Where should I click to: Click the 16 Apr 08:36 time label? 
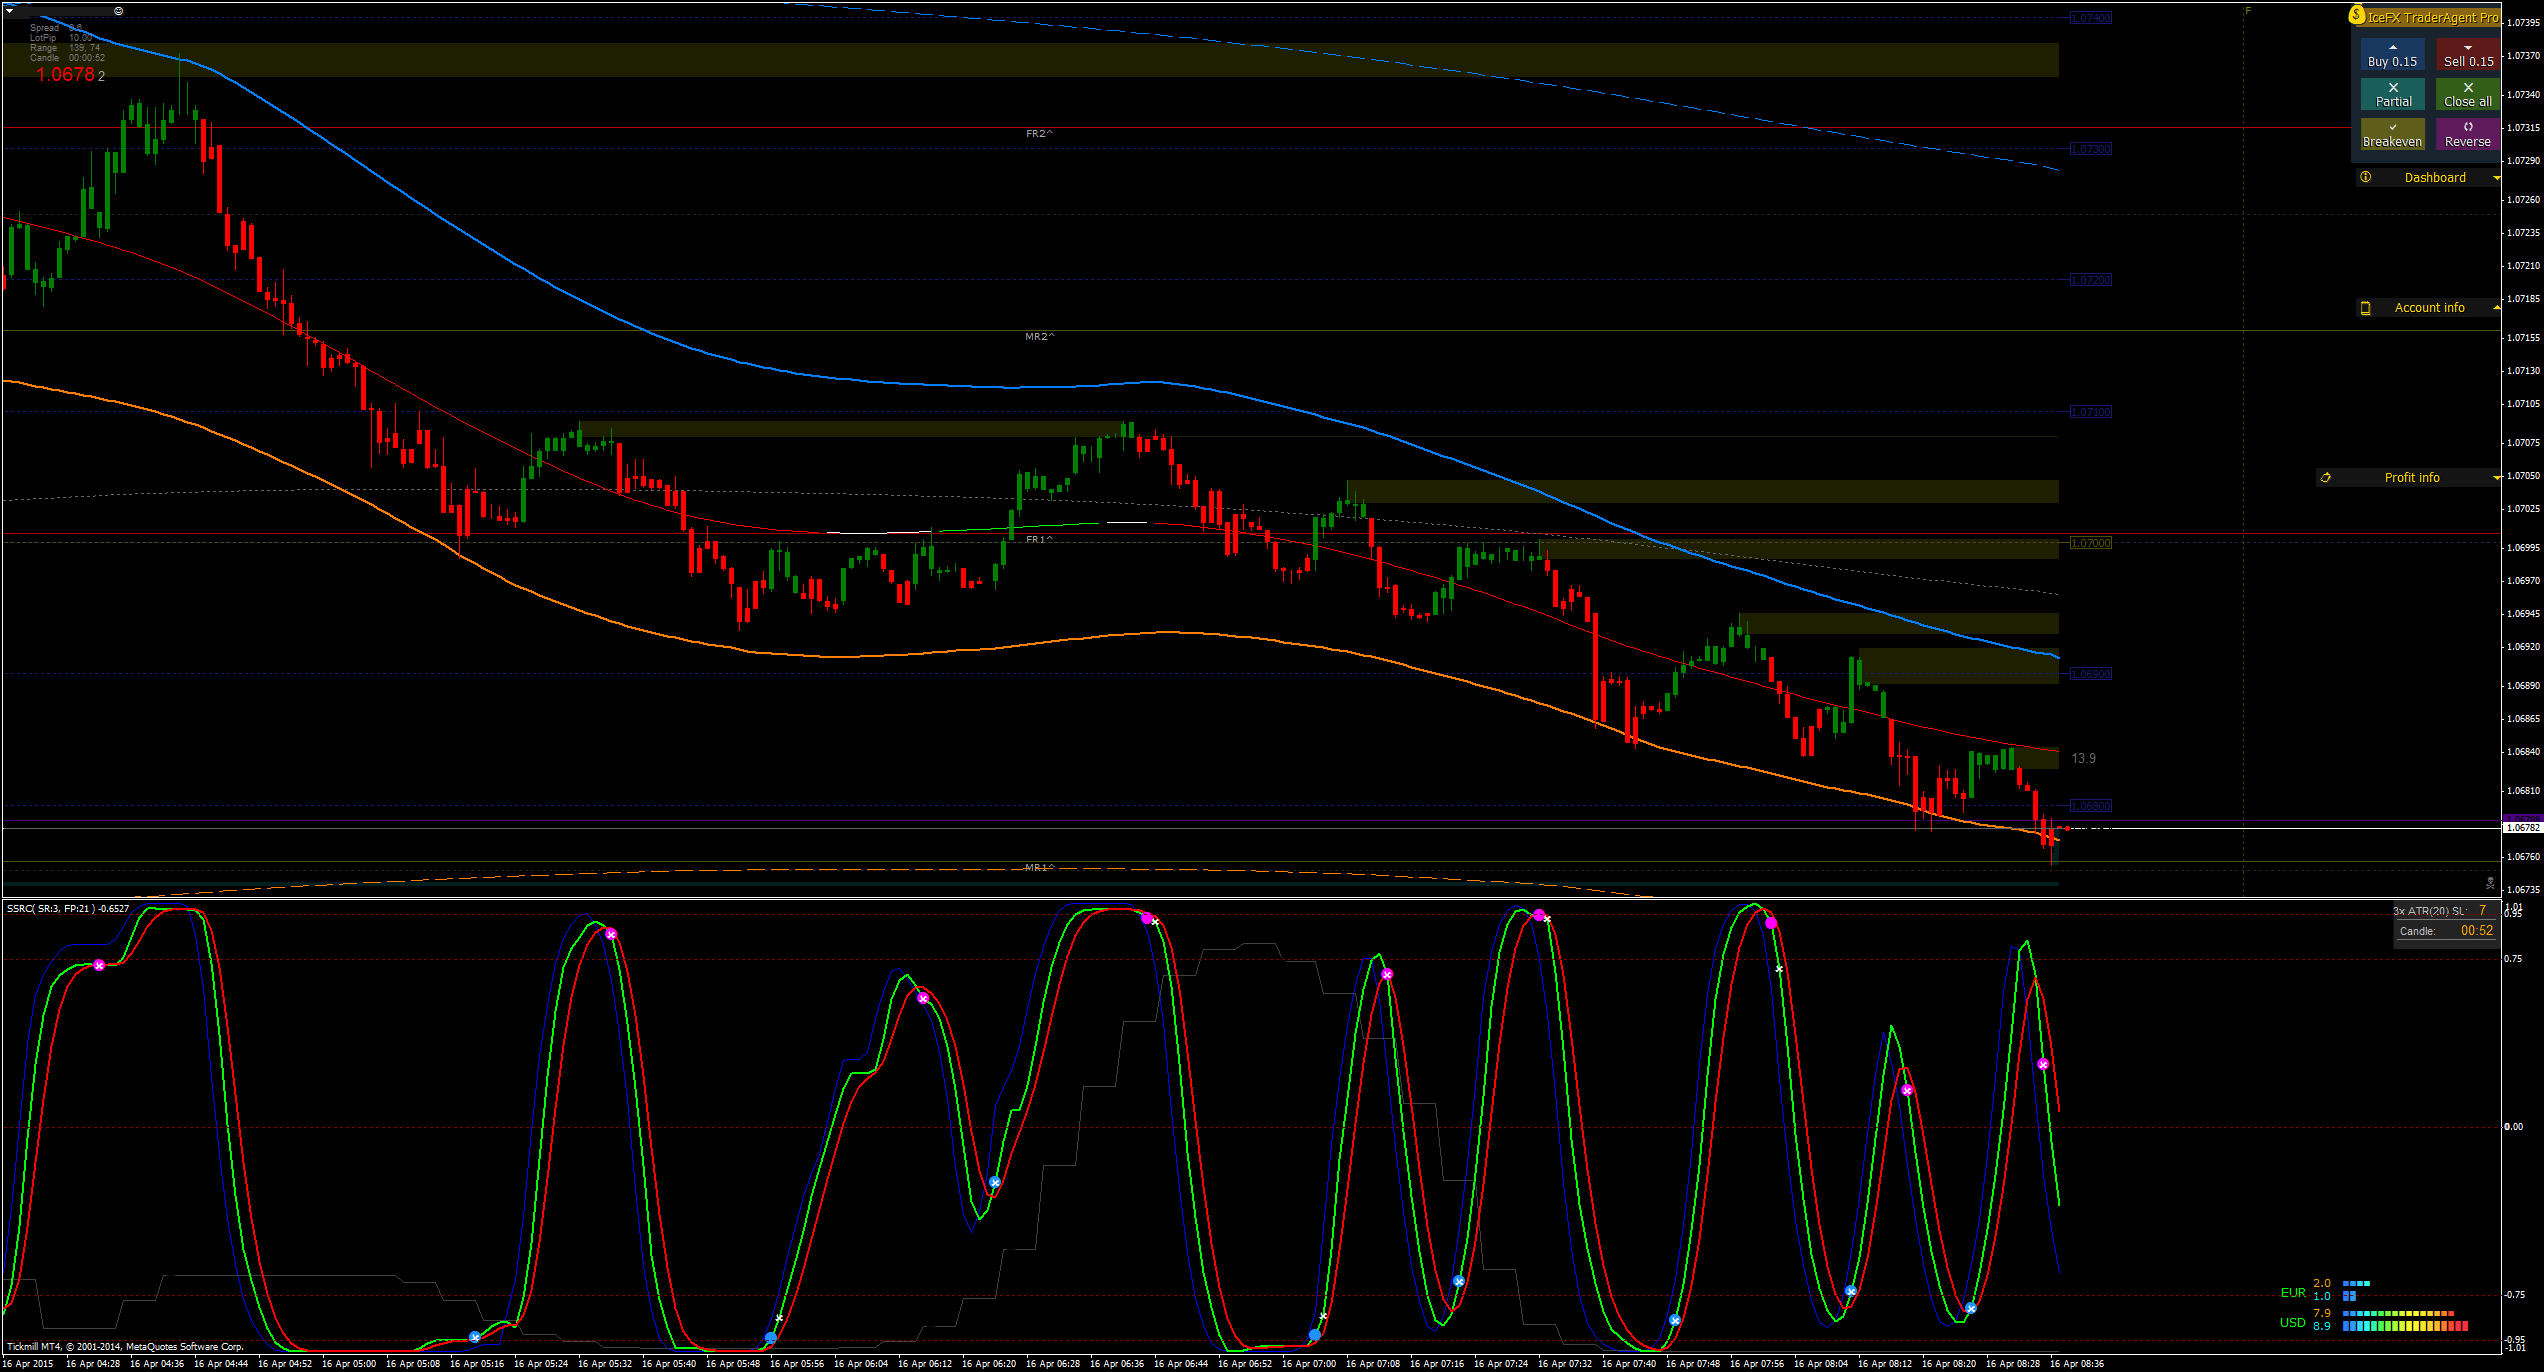click(x=2077, y=1364)
